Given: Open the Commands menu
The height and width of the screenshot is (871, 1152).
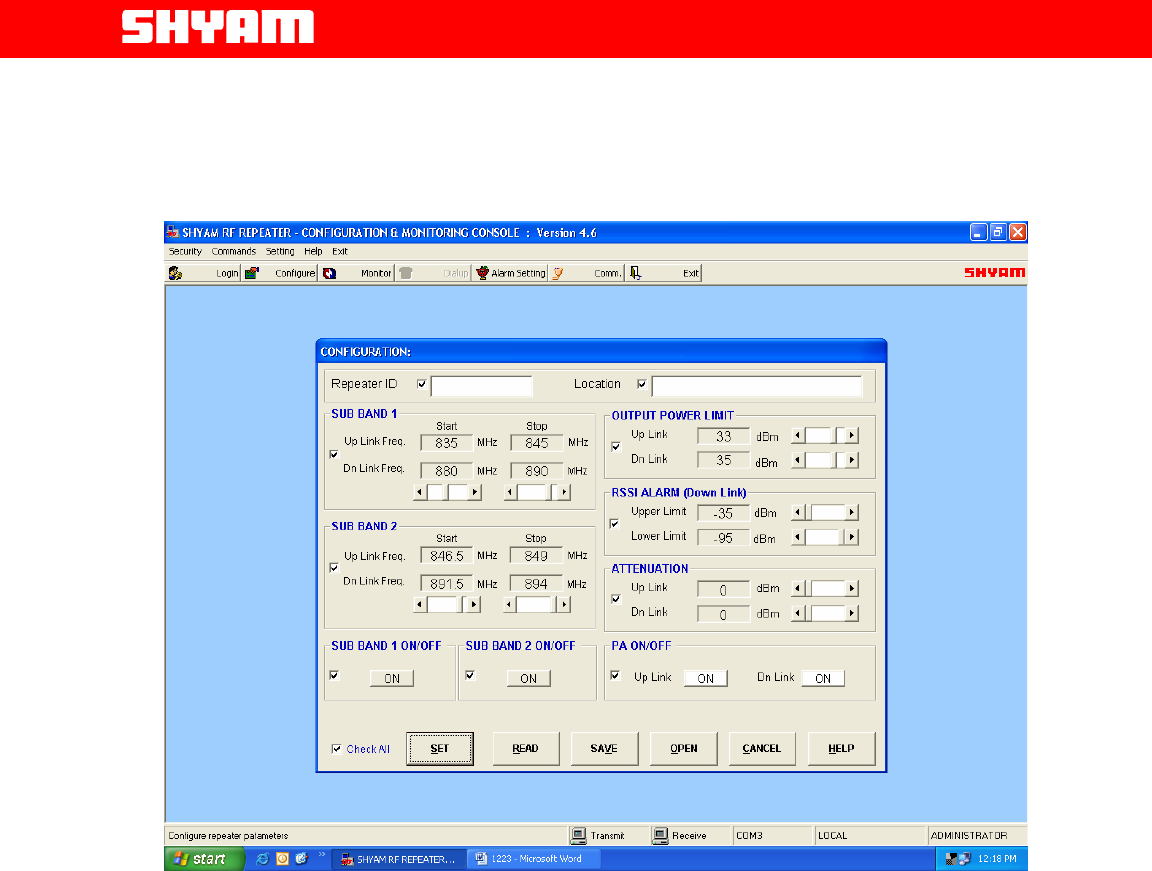Looking at the screenshot, I should pos(233,252).
